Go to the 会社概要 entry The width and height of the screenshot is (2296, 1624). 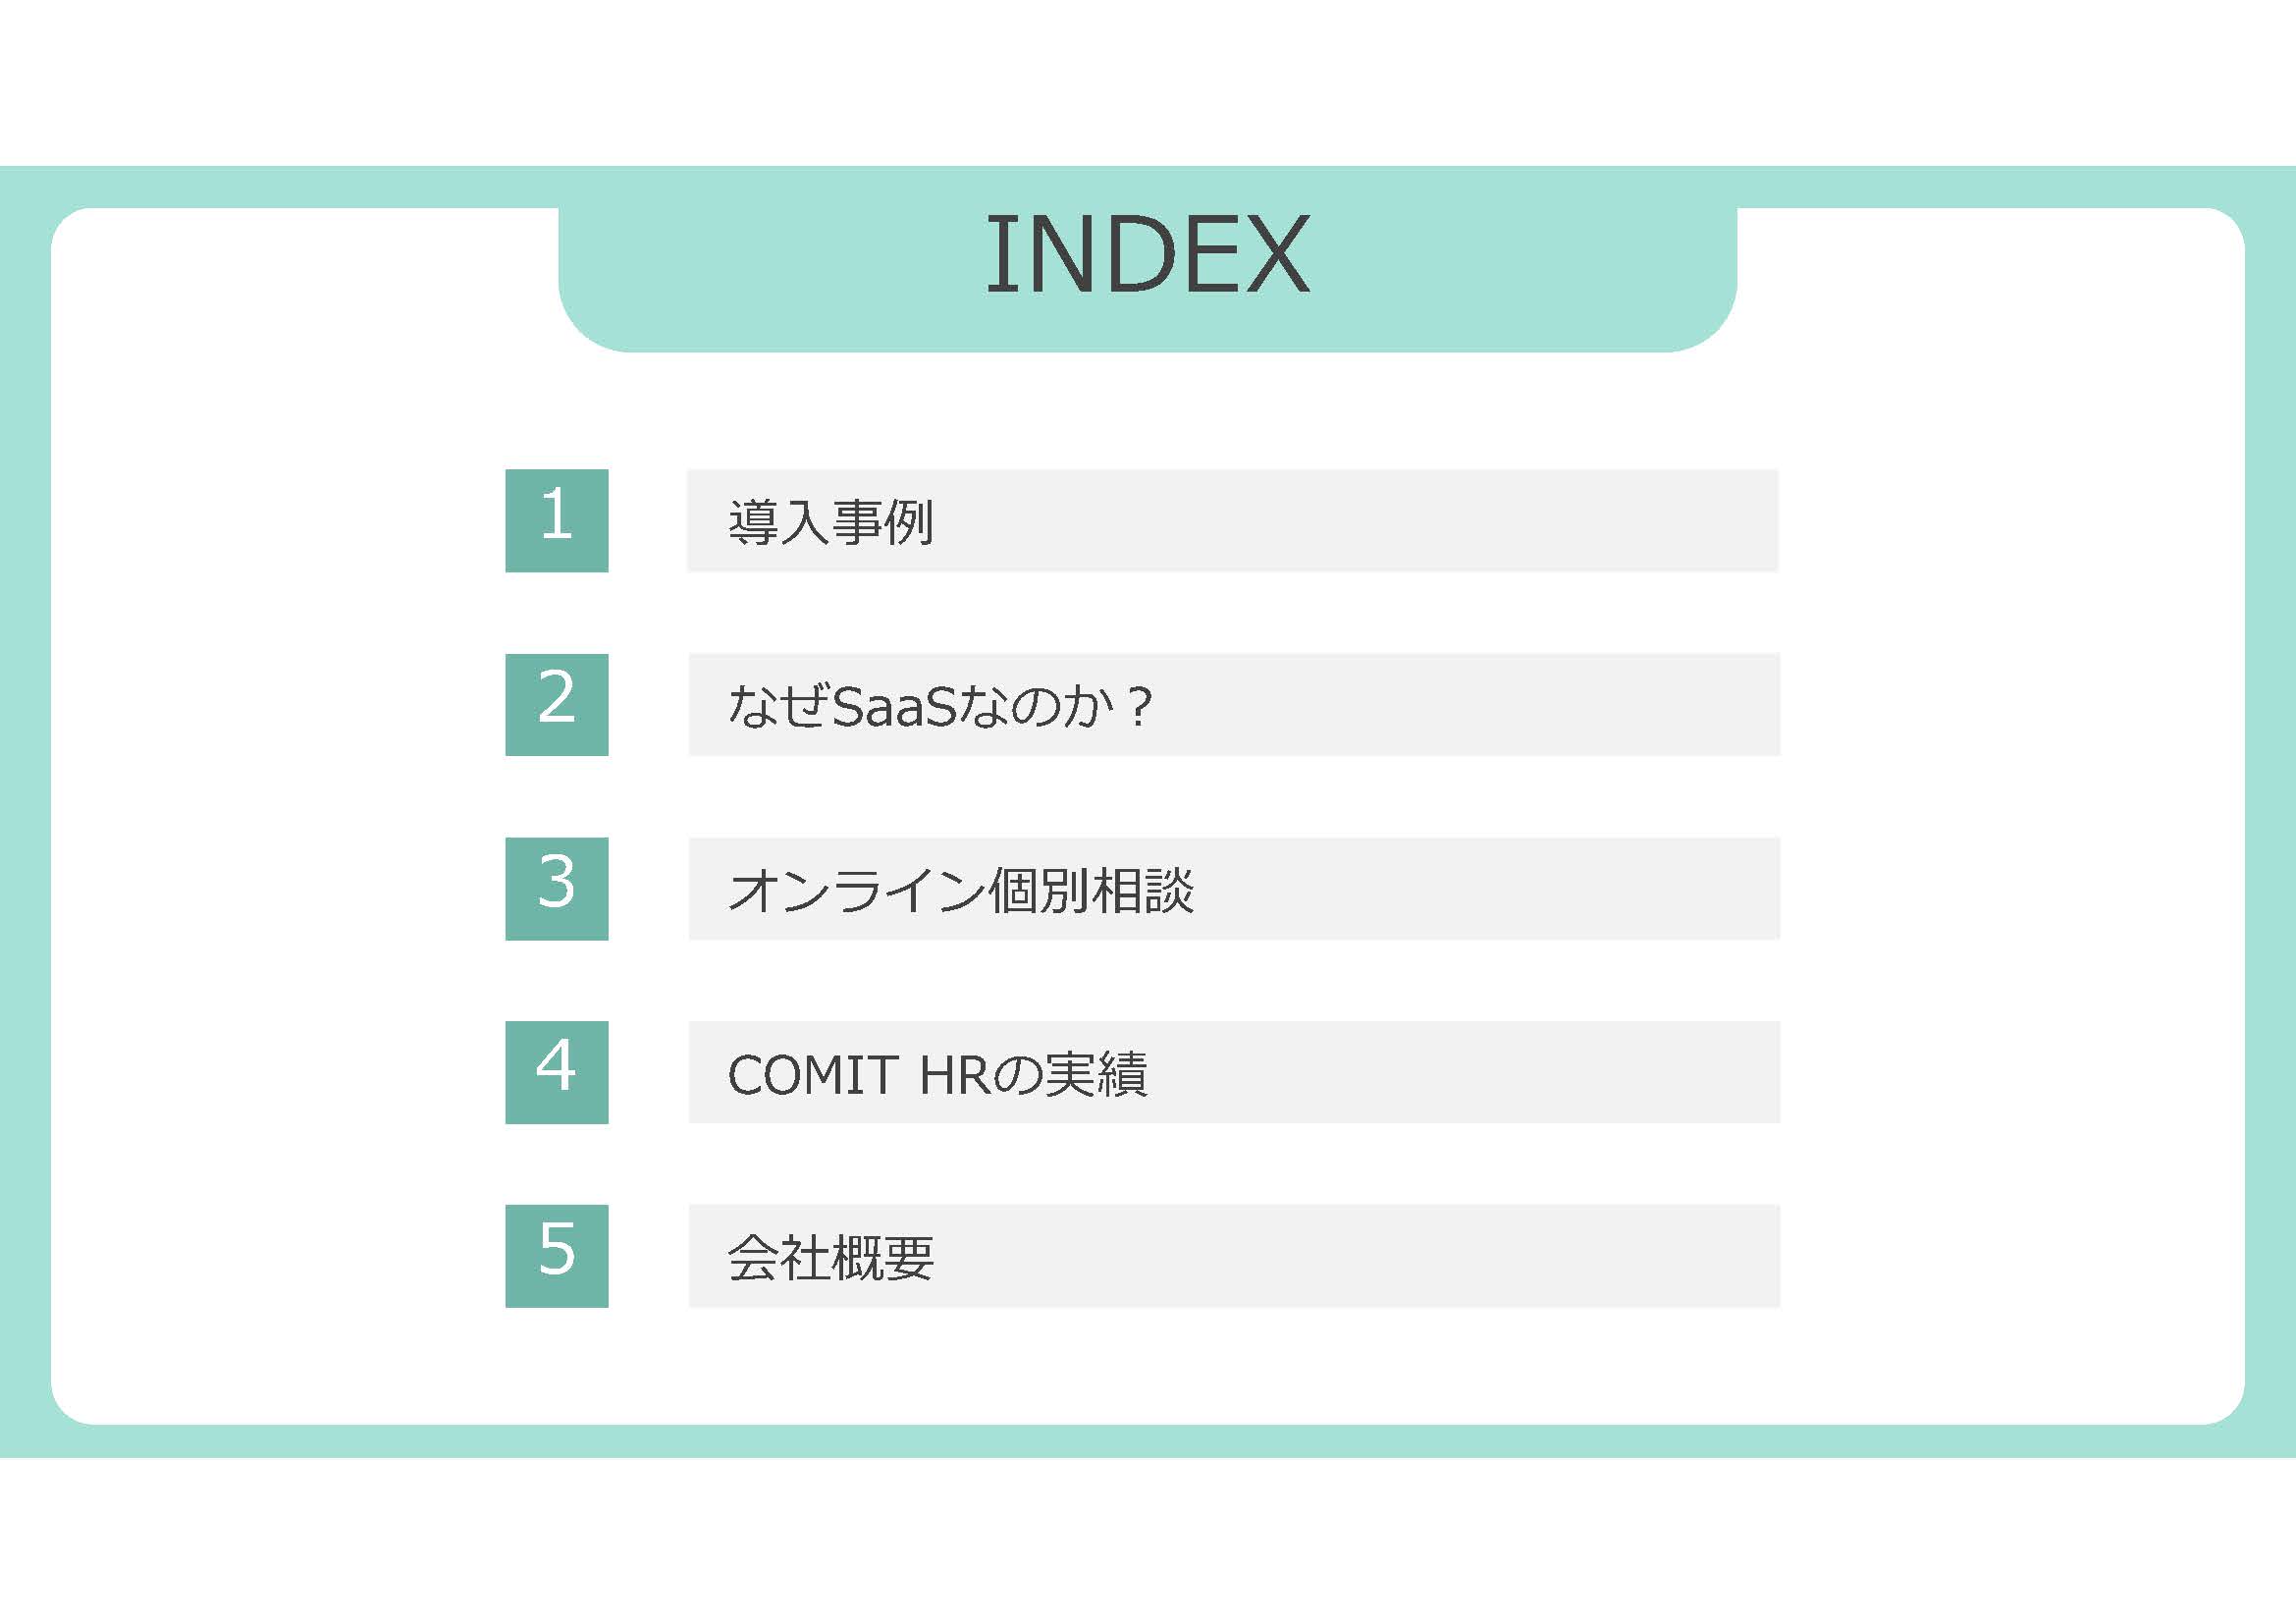pyautogui.click(x=1234, y=1256)
